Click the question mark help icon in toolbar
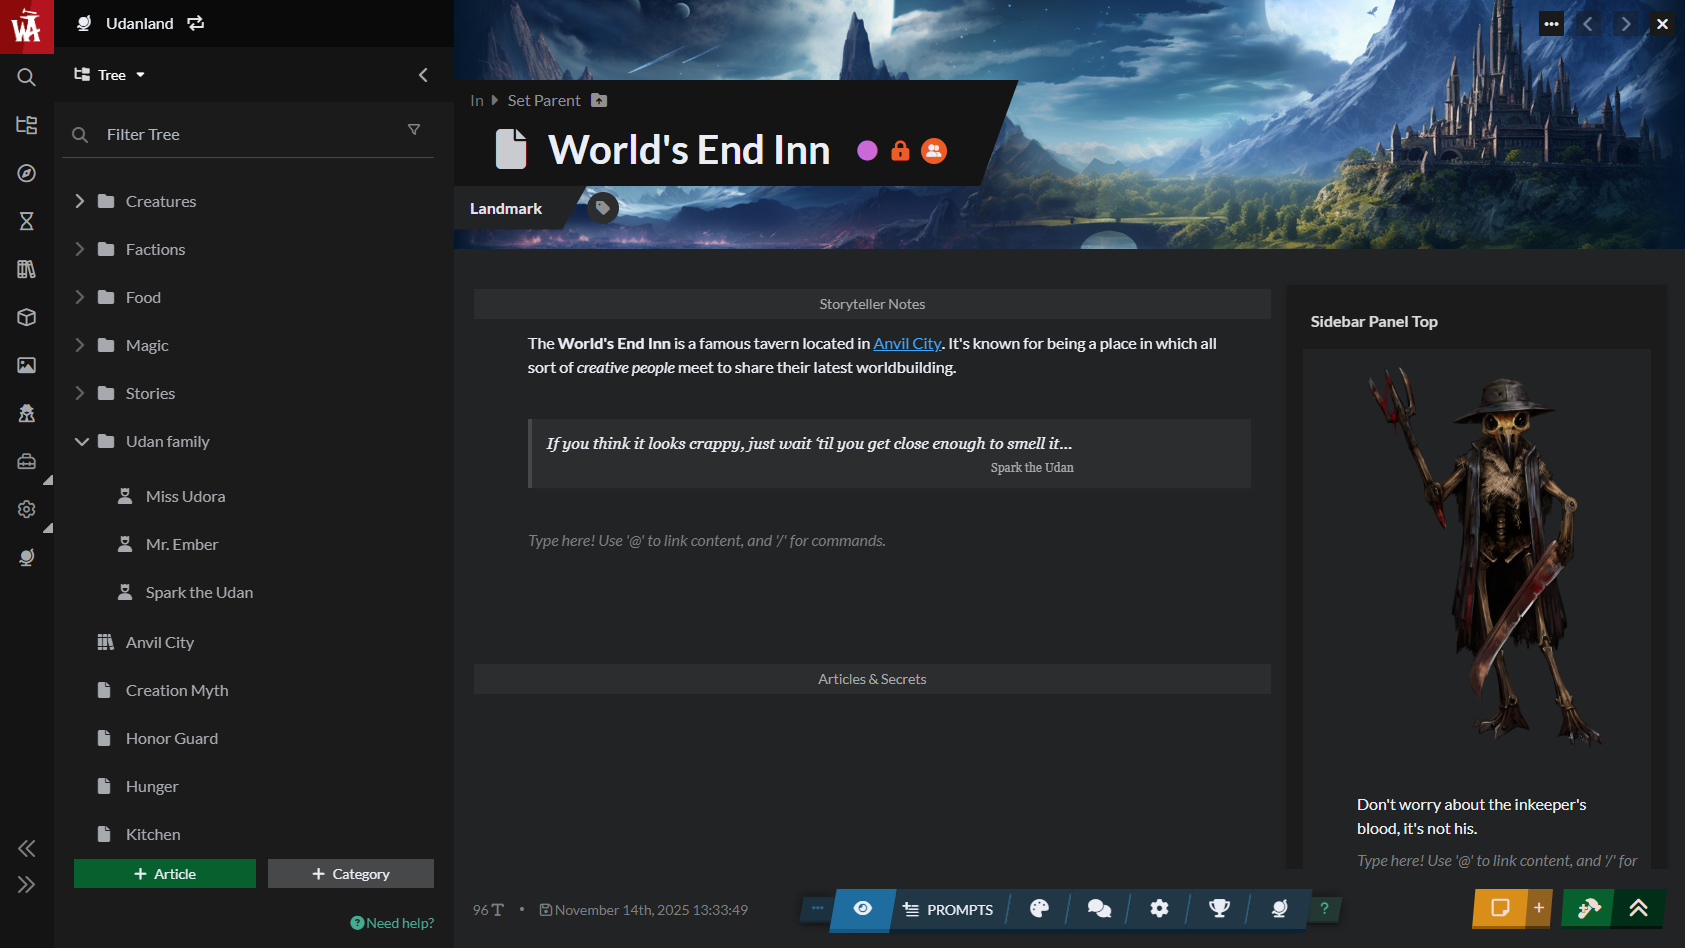This screenshot has width=1685, height=948. (x=1324, y=908)
